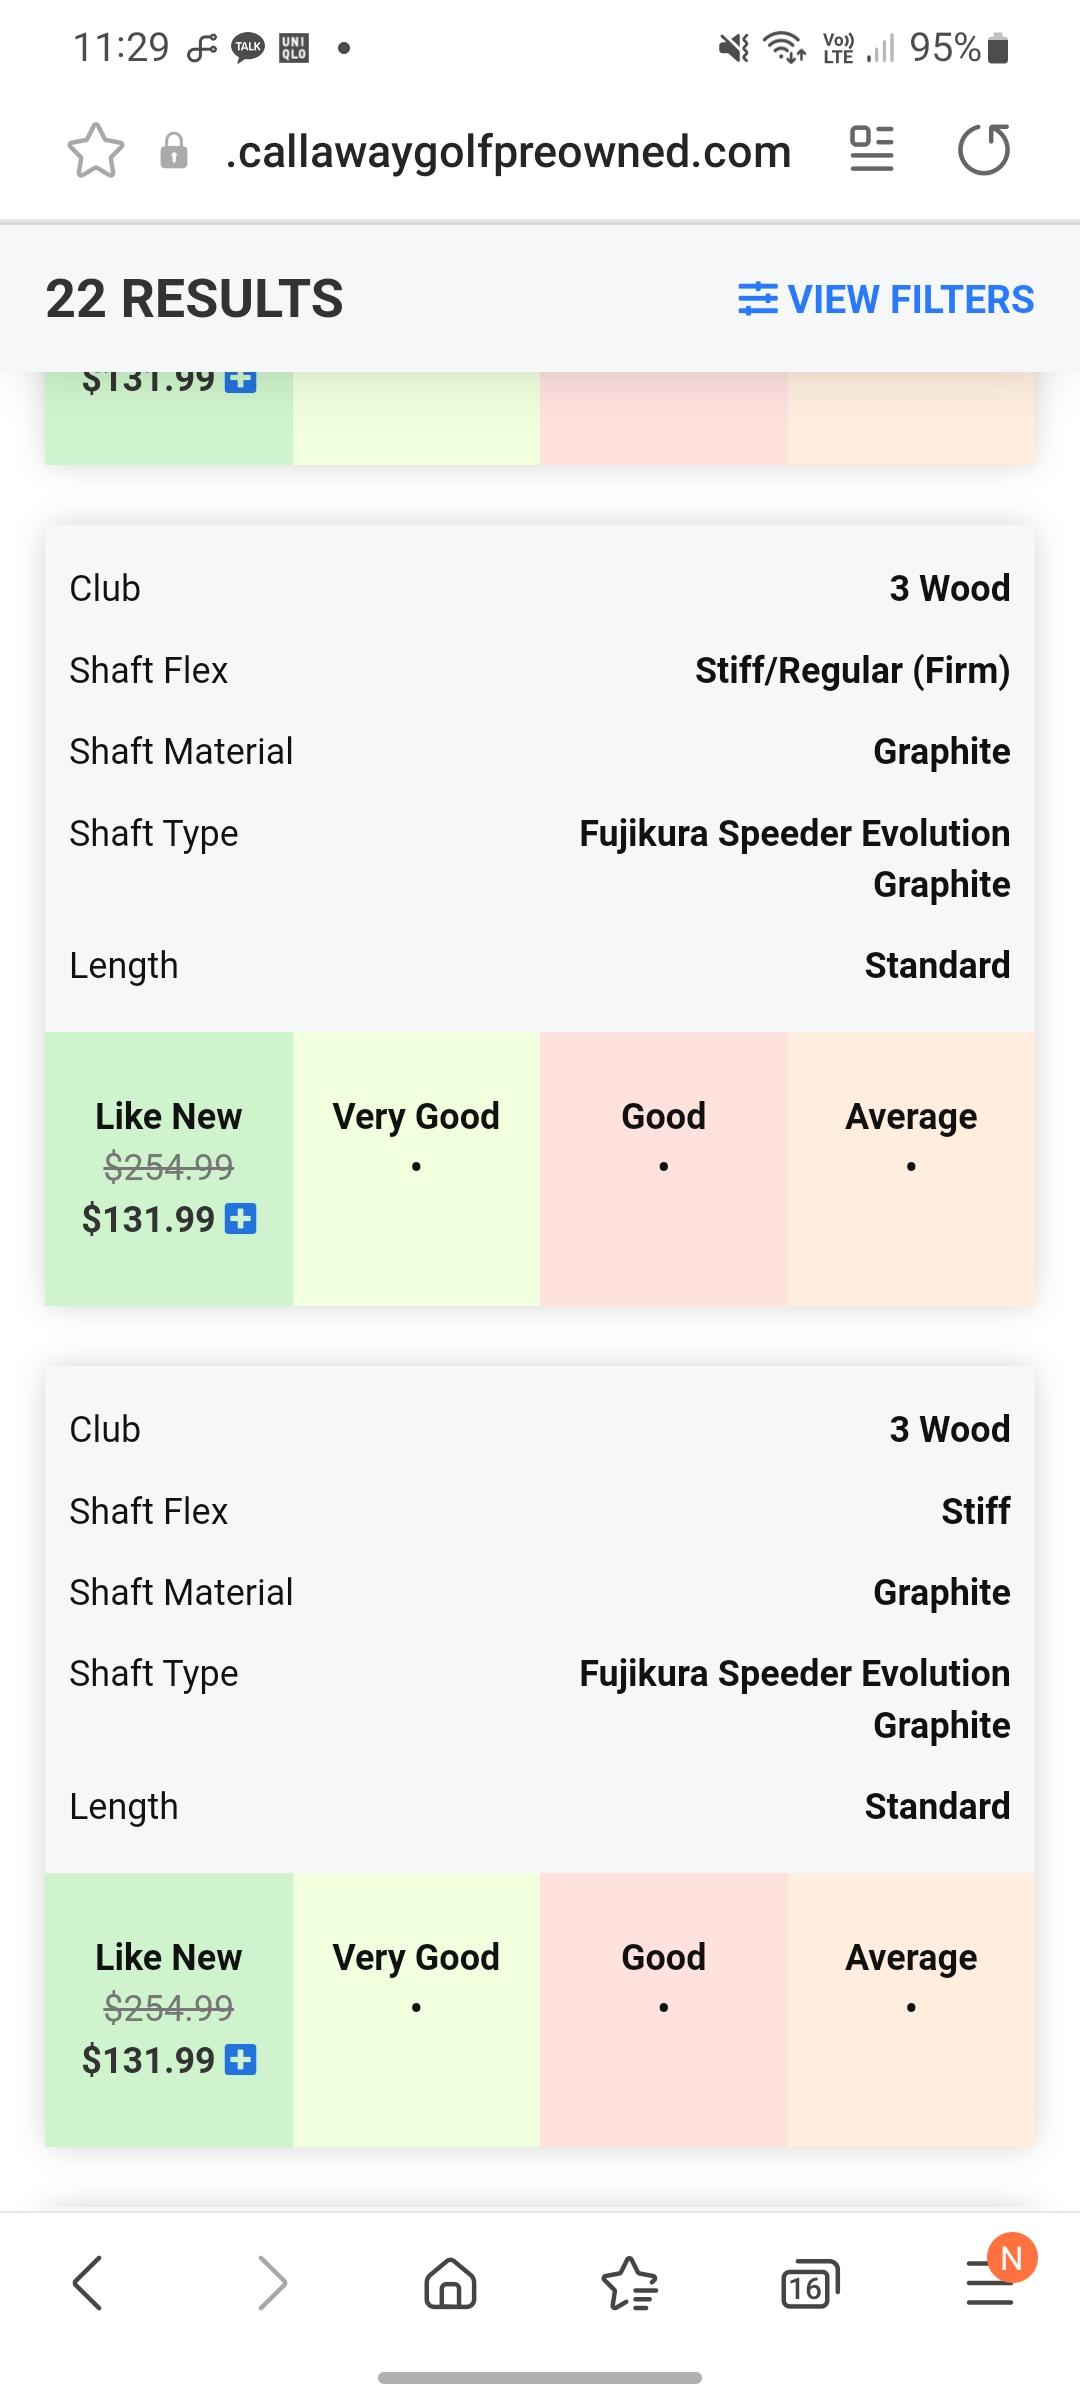1080x2400 pixels.
Task: Open the tab switcher showing 16 tabs
Action: (x=809, y=2283)
